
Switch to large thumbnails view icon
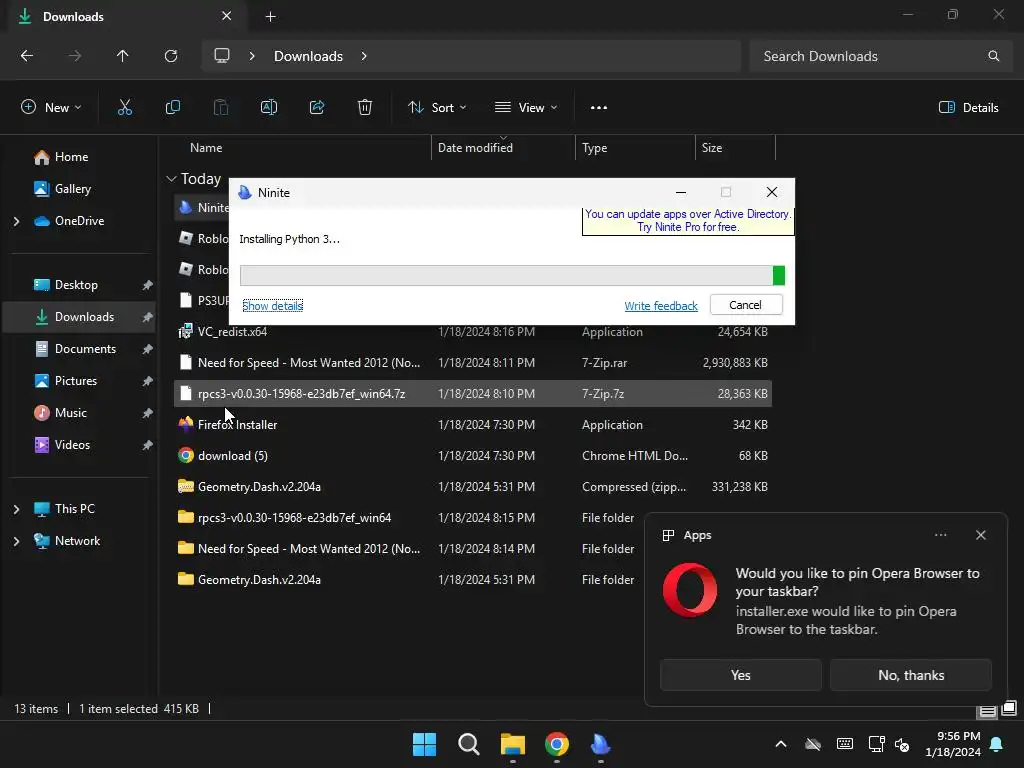1010,708
